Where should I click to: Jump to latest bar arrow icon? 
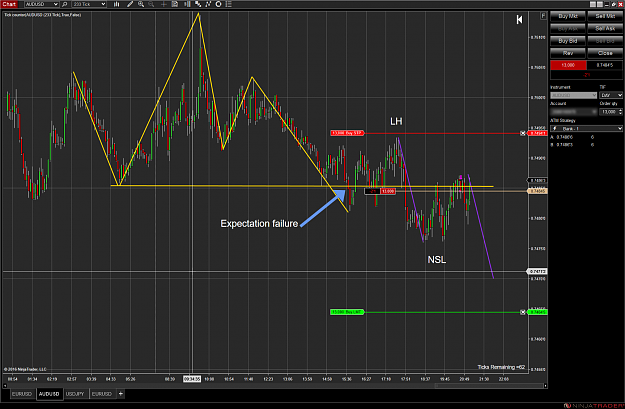519,20
